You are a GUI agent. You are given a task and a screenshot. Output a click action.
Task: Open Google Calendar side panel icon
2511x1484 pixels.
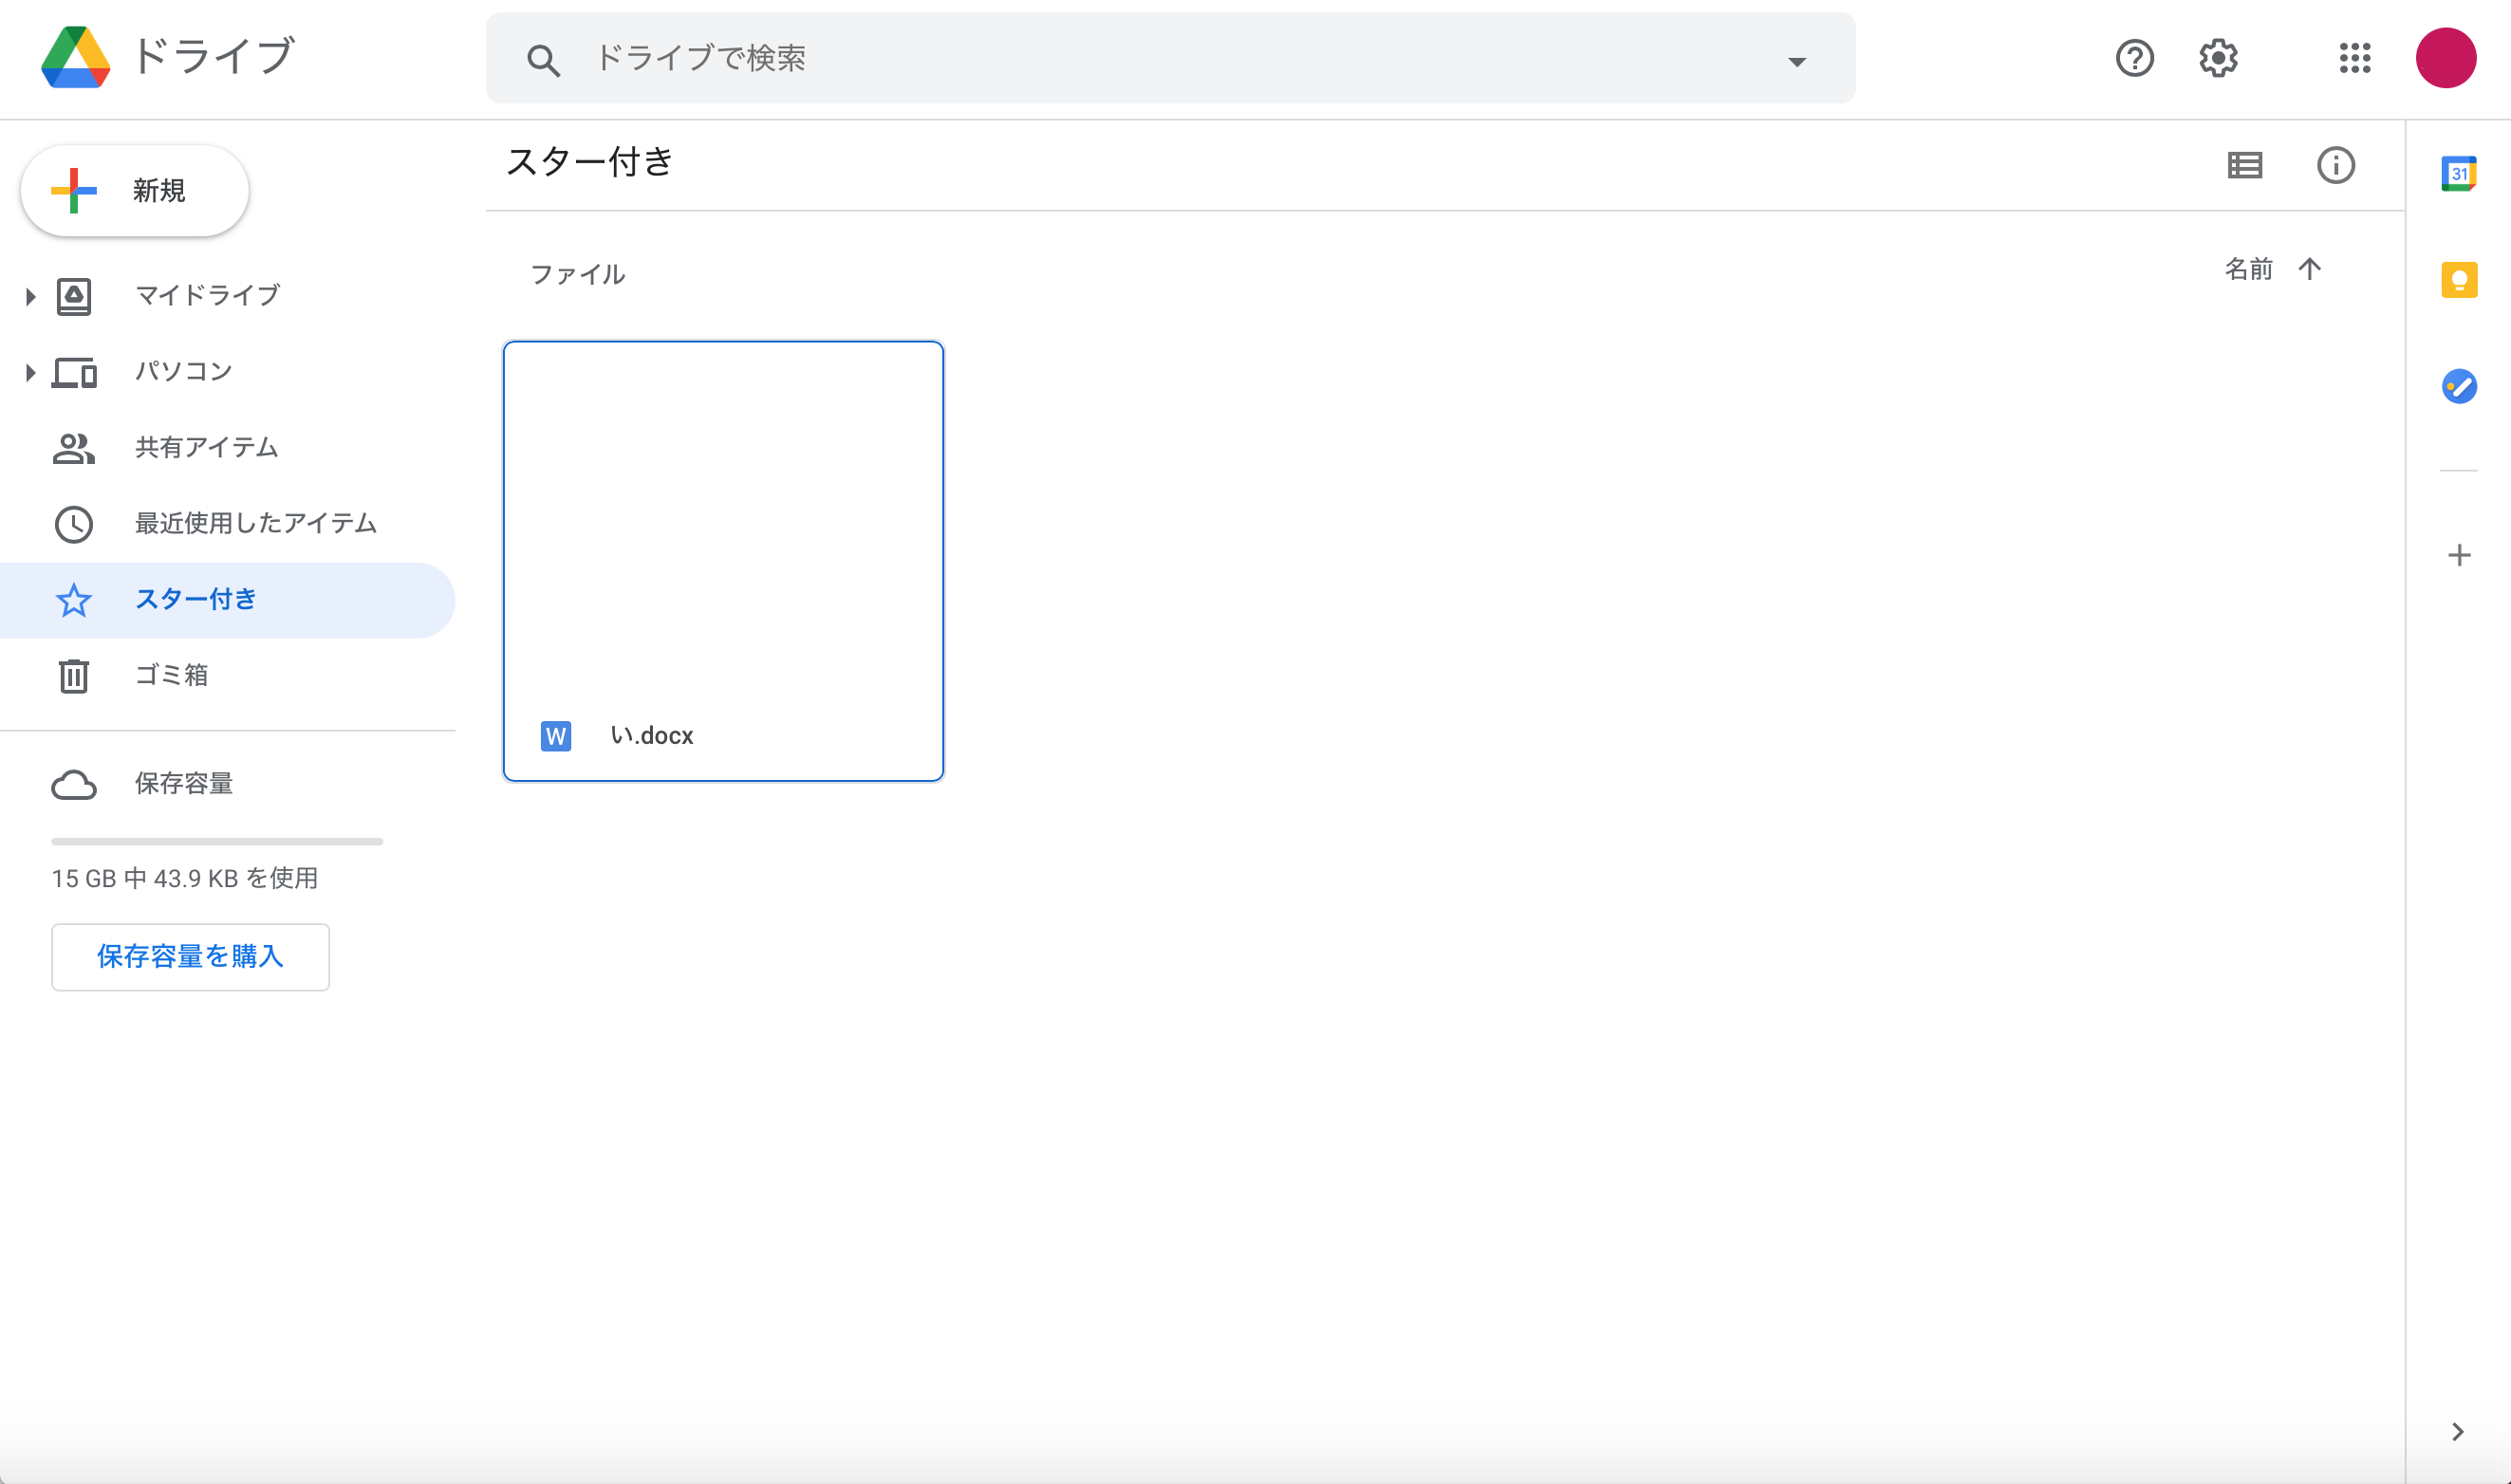click(2459, 174)
